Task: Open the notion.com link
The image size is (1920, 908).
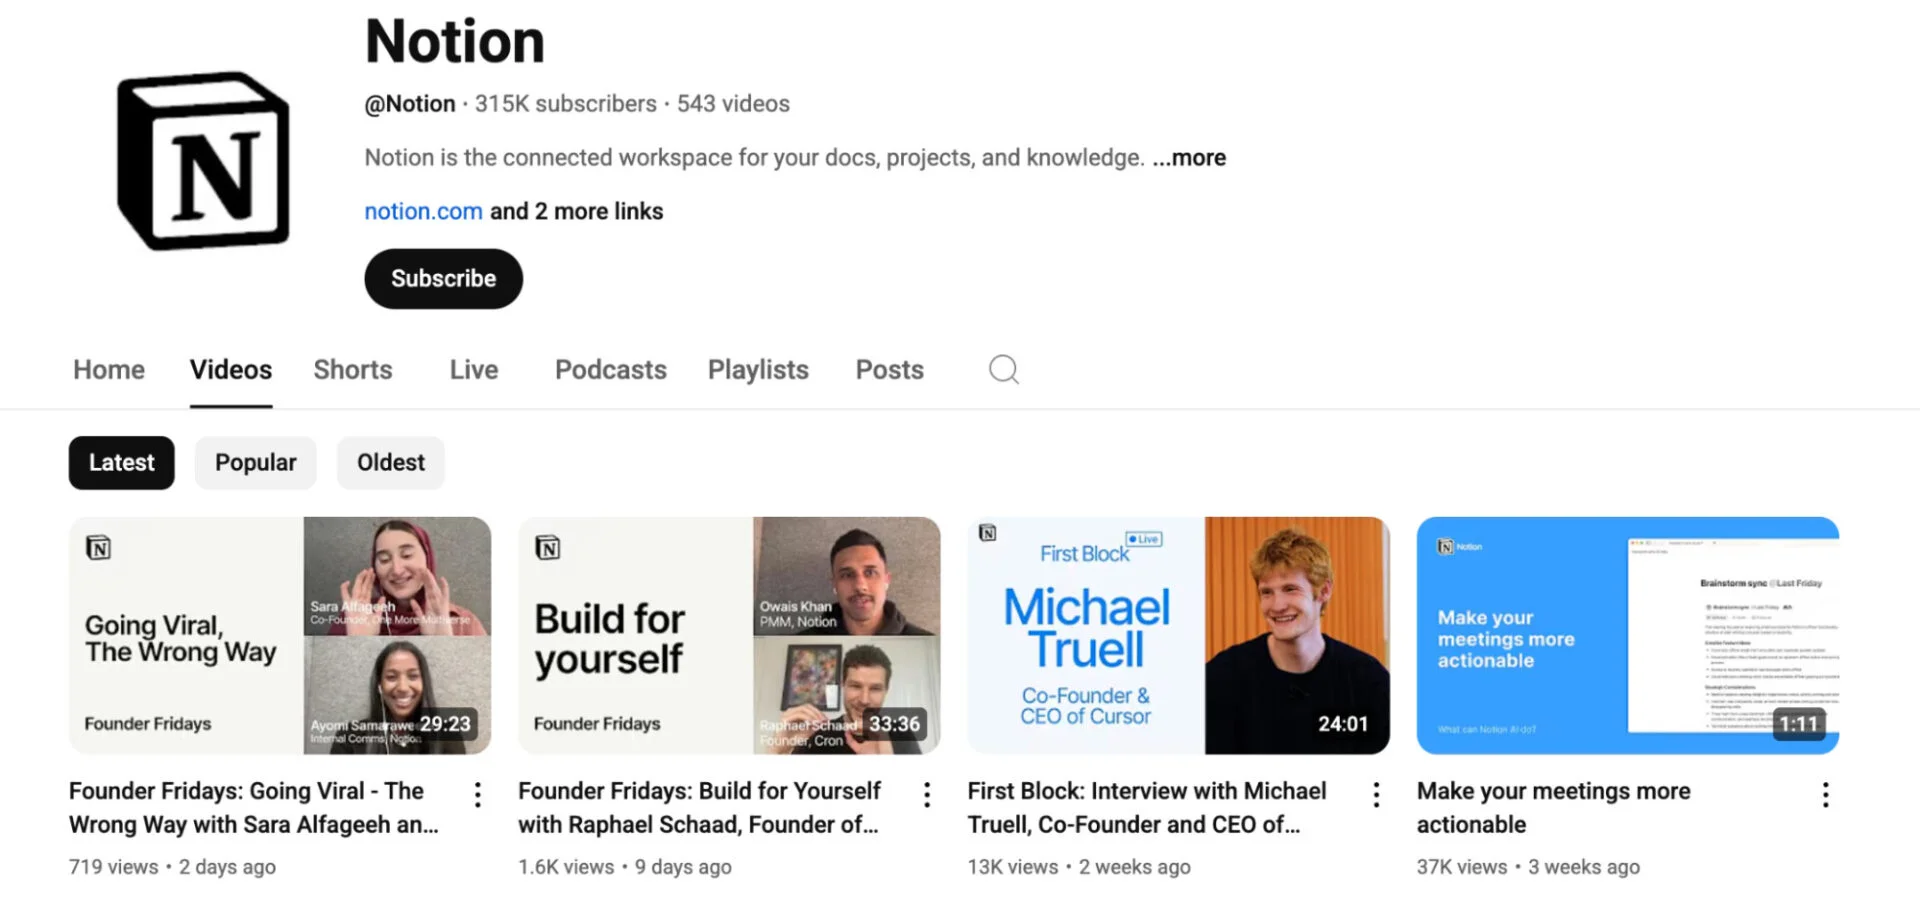Action: [x=422, y=211]
